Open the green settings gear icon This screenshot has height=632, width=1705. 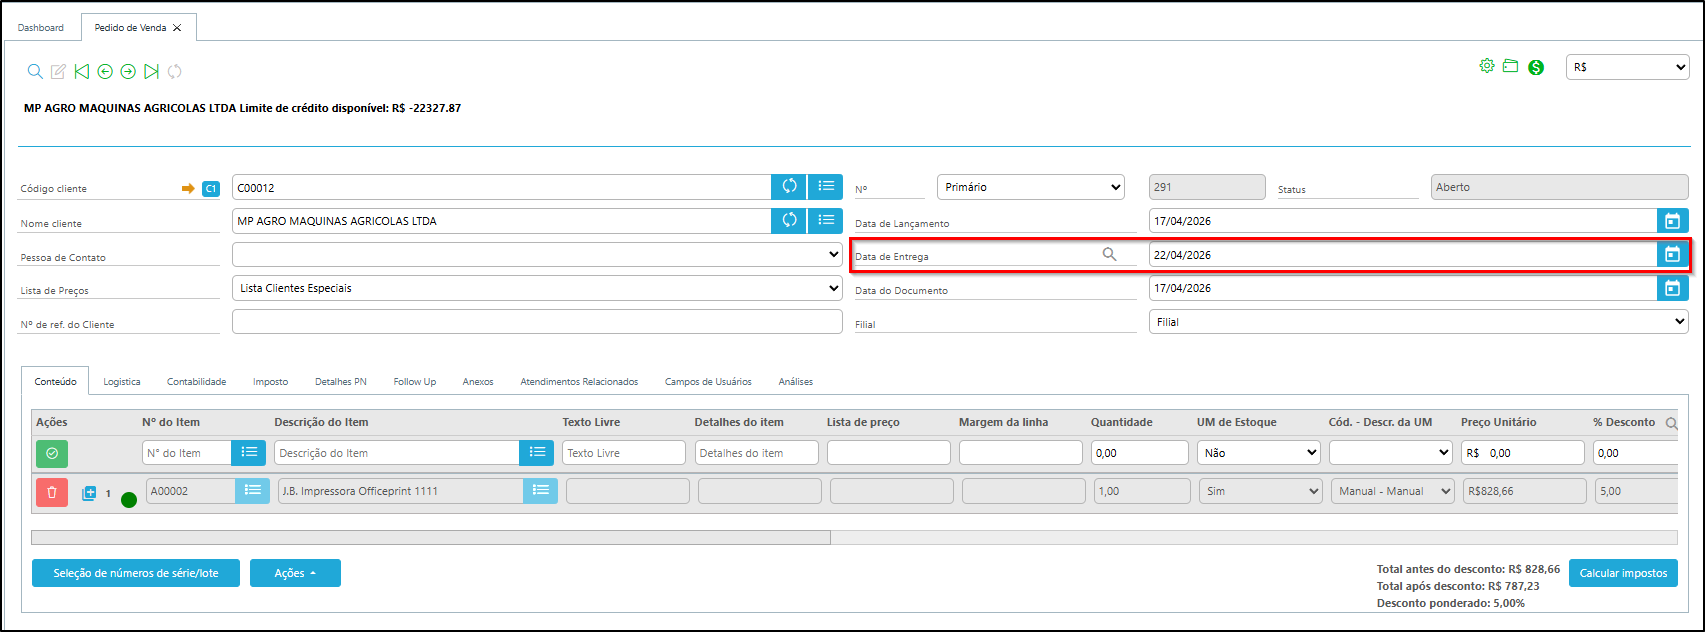click(1487, 66)
